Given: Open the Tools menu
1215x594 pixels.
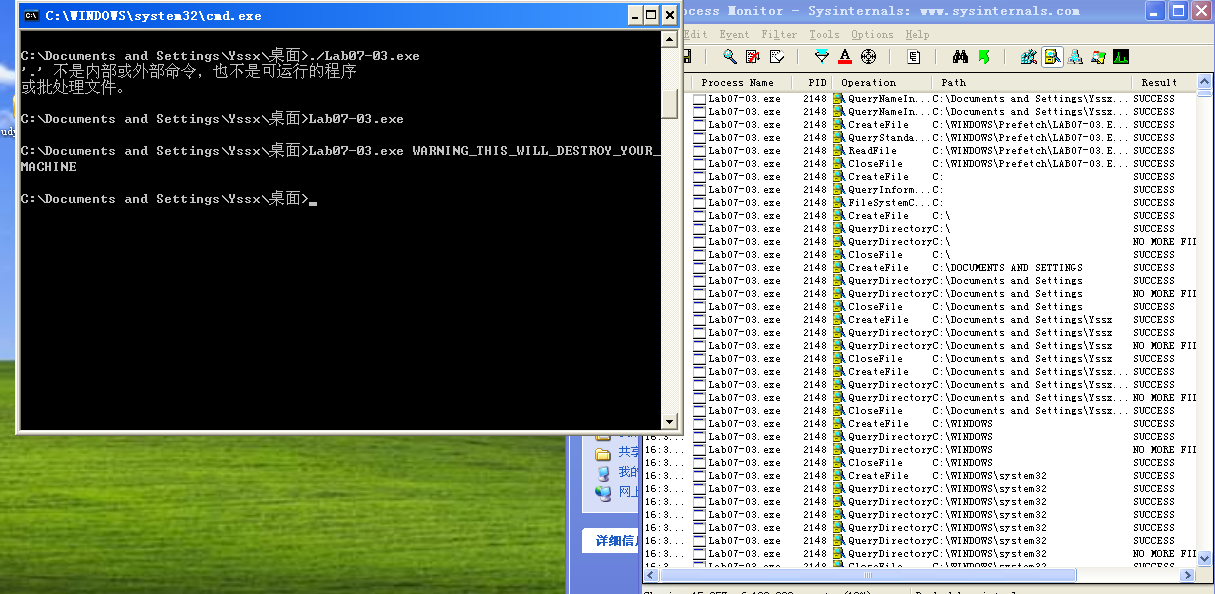Looking at the screenshot, I should tap(824, 34).
